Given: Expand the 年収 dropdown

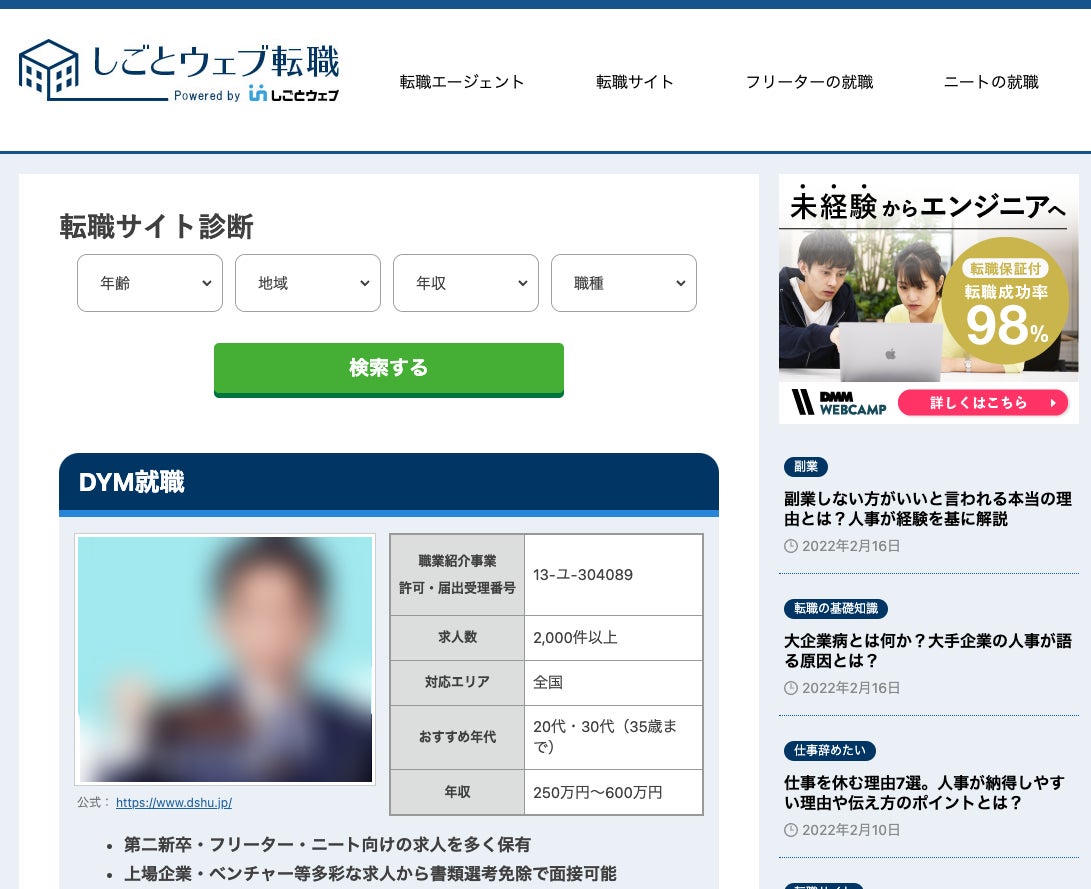Looking at the screenshot, I should 465,283.
